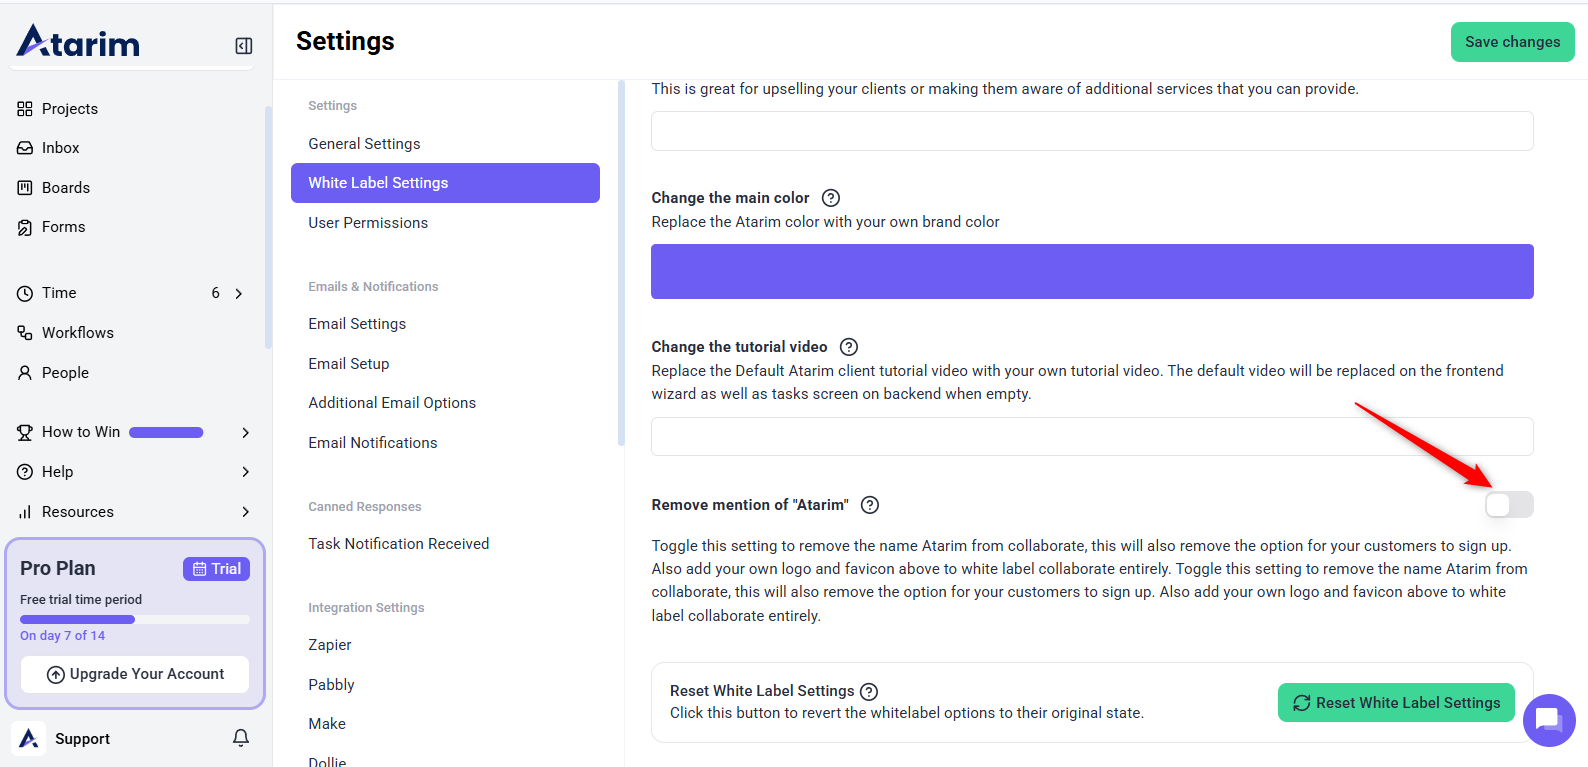Open Email Notifications settings
Viewport: 1588px width, 767px height.
pyautogui.click(x=372, y=443)
